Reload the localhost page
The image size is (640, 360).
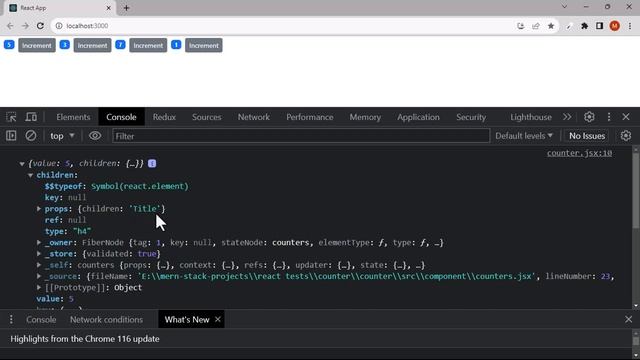(40, 26)
